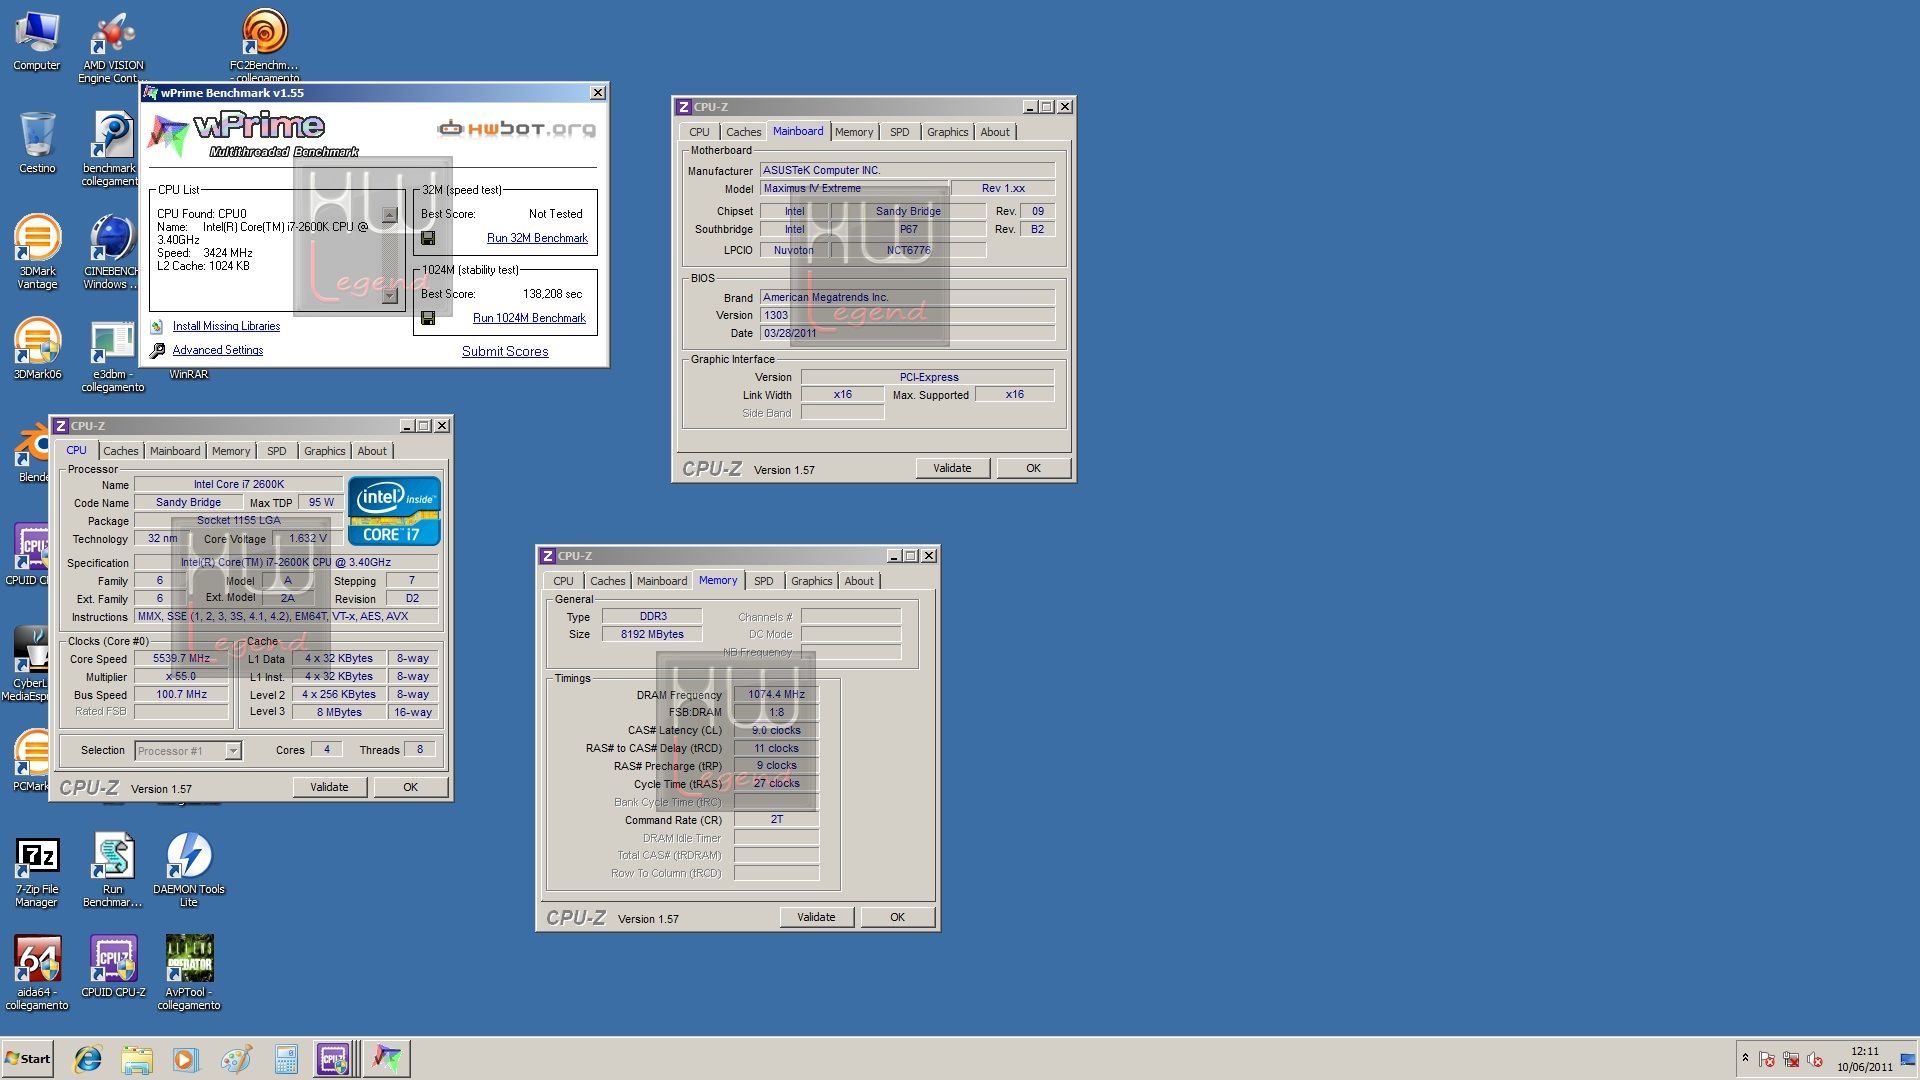Open Memory tab in Mainboard CPU-Z window
Image resolution: width=1920 pixels, height=1080 pixels.
point(853,132)
